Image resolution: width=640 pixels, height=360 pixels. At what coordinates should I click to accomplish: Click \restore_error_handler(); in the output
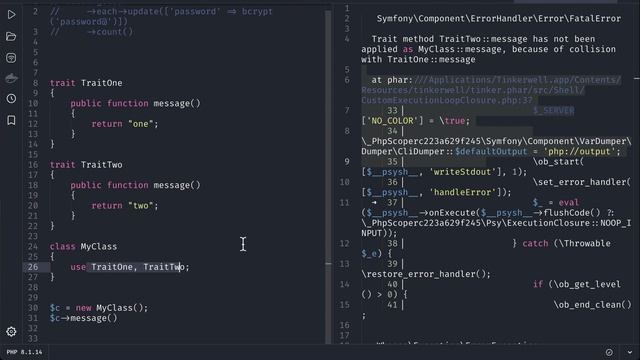tap(426, 274)
